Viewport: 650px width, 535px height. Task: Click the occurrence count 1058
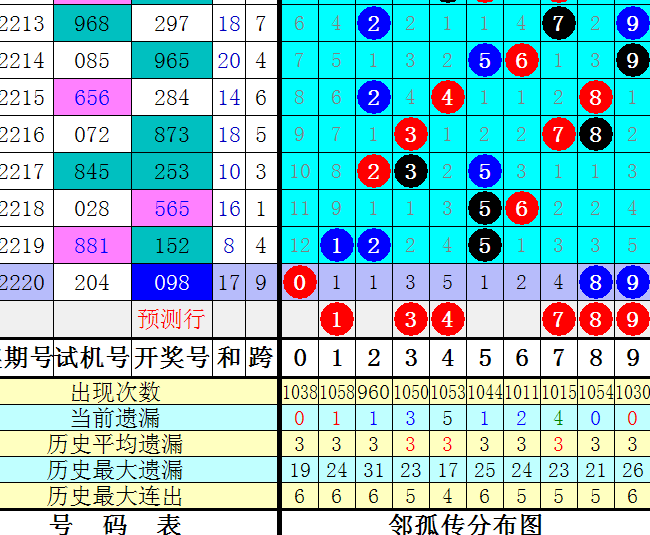coord(337,392)
